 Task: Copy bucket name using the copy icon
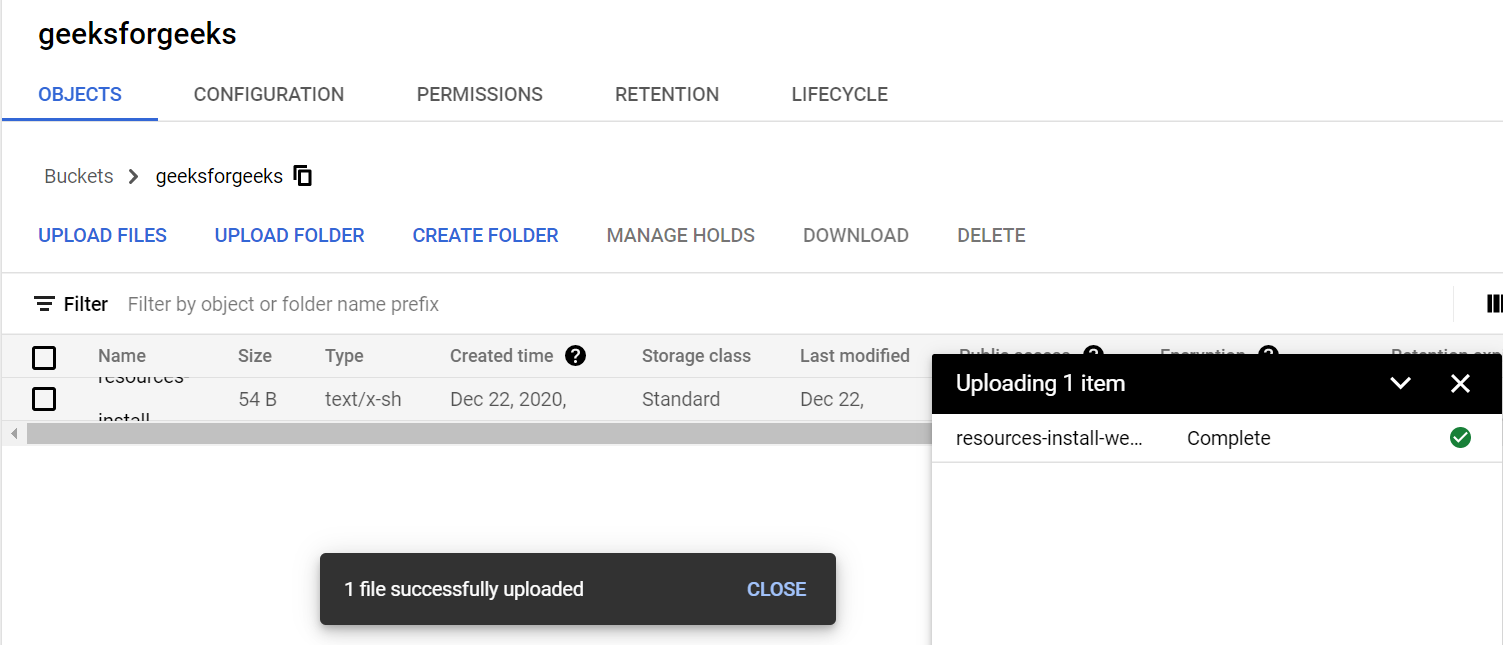pos(303,176)
